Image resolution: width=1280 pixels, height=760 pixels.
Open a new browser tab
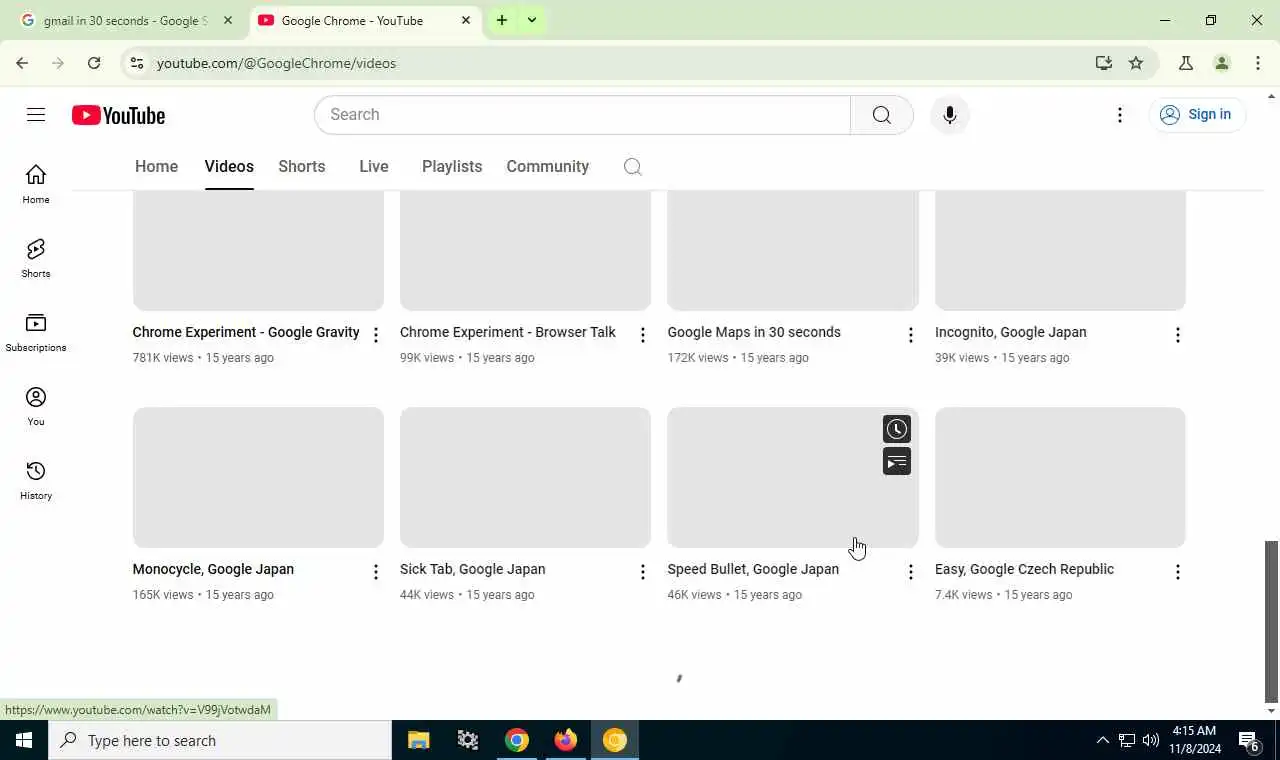click(x=502, y=20)
